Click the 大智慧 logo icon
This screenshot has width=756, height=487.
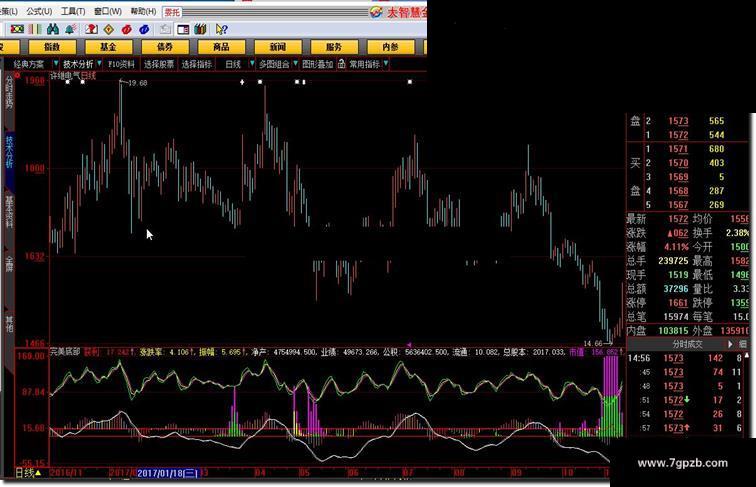tap(376, 12)
